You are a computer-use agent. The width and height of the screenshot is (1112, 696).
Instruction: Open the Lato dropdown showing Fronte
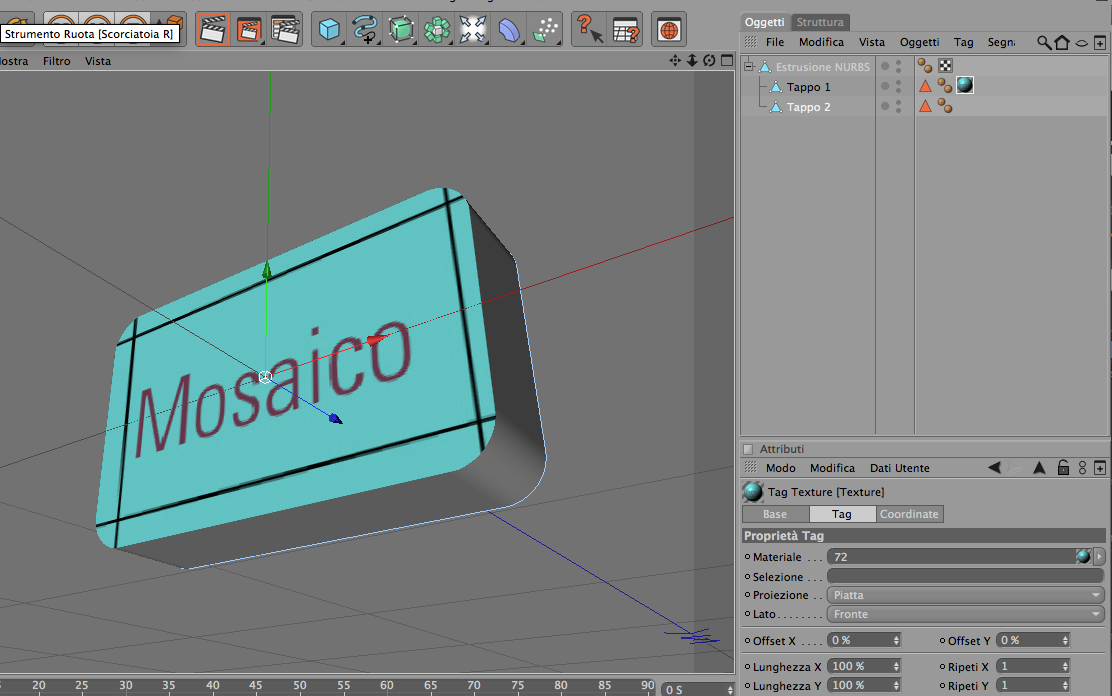point(966,614)
